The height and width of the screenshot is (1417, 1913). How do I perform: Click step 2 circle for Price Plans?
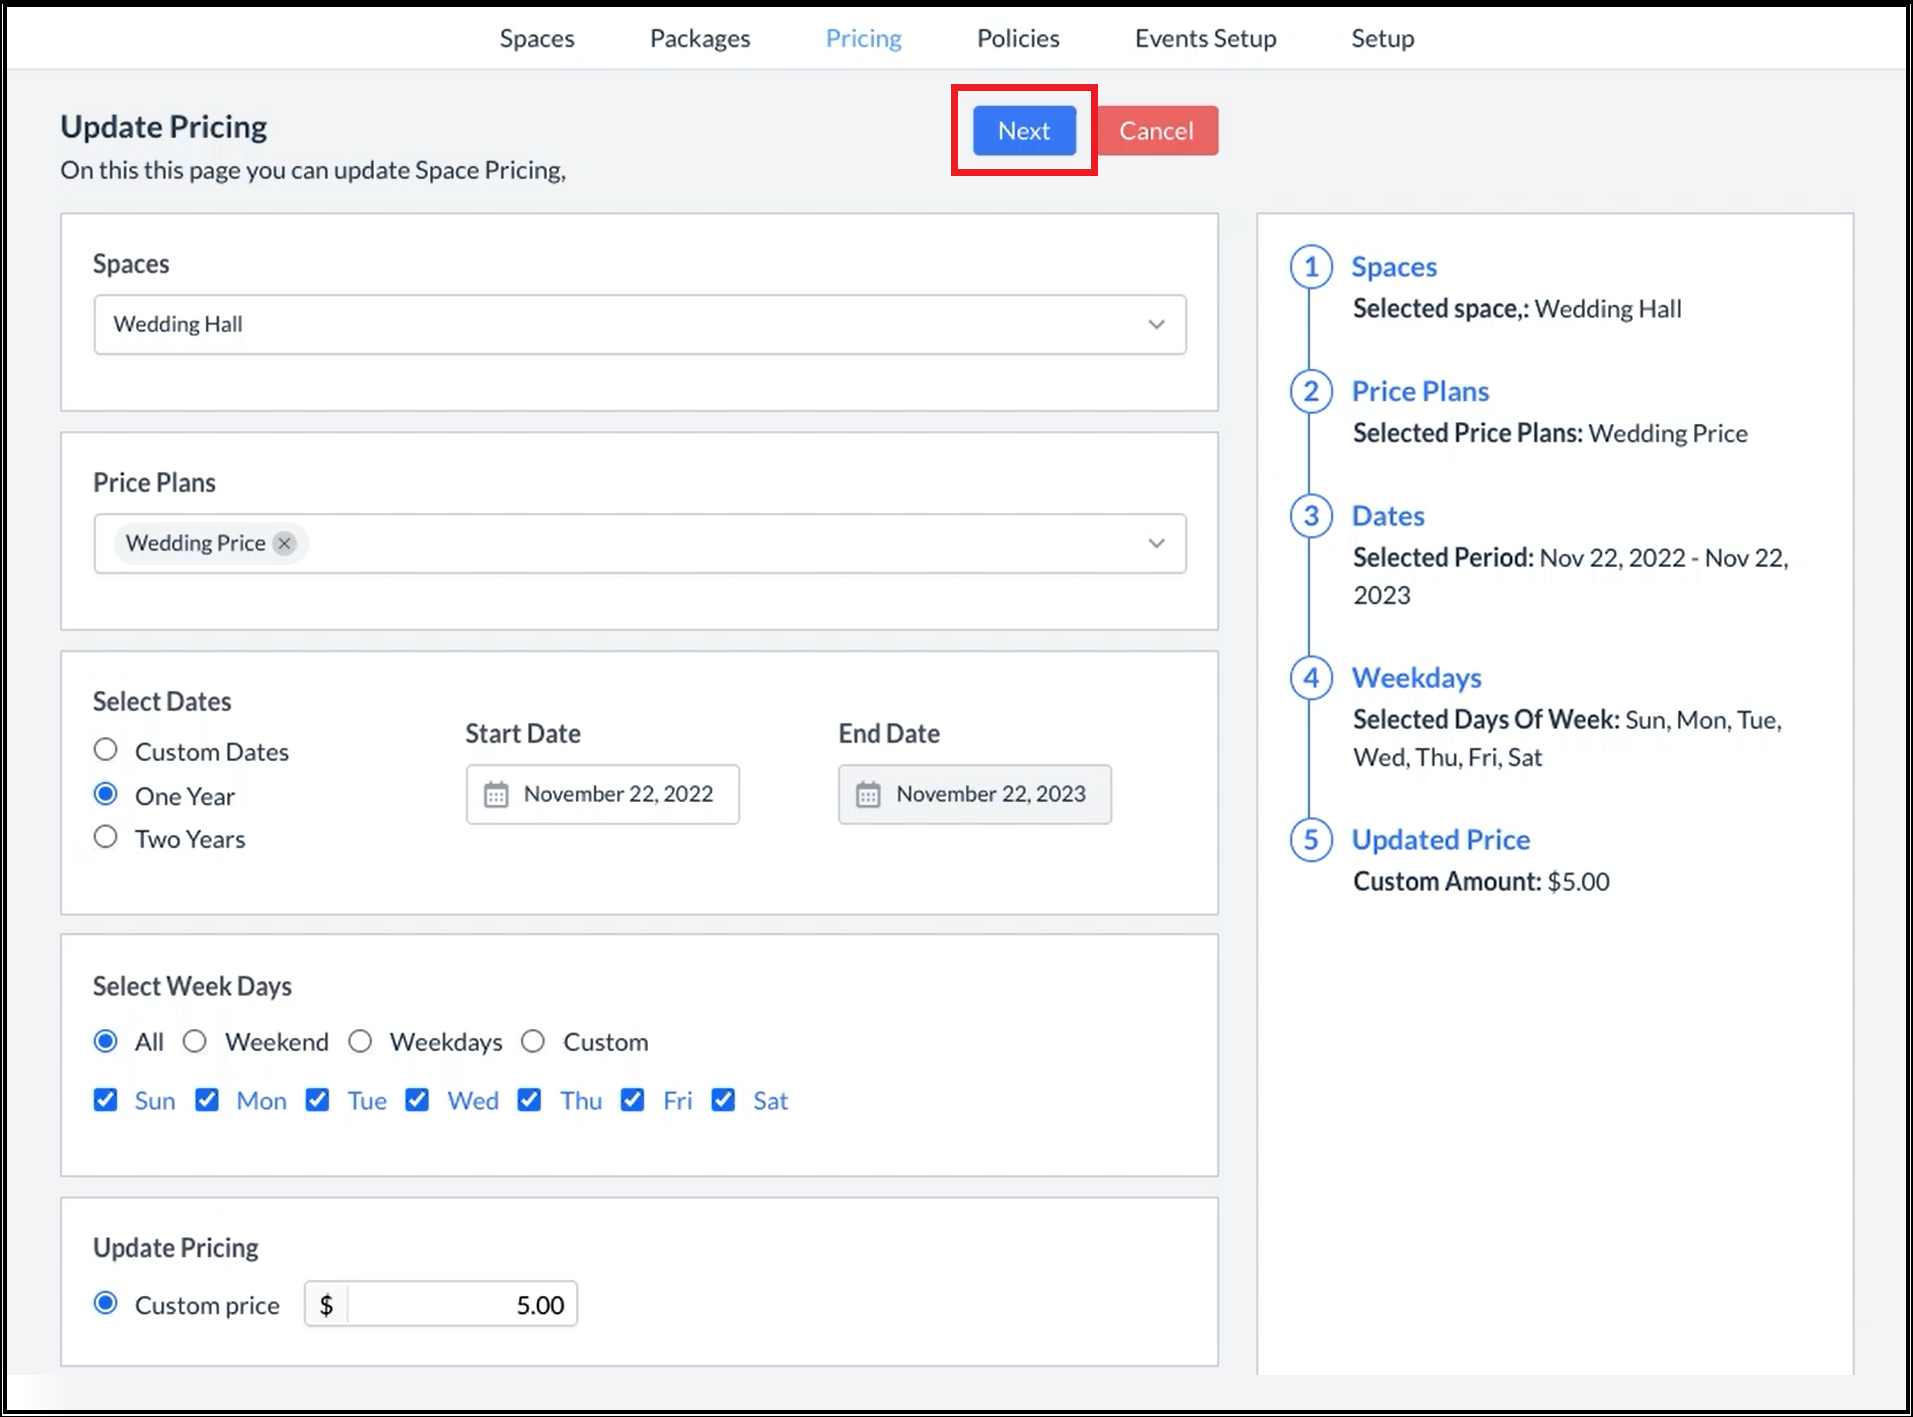(x=1310, y=391)
